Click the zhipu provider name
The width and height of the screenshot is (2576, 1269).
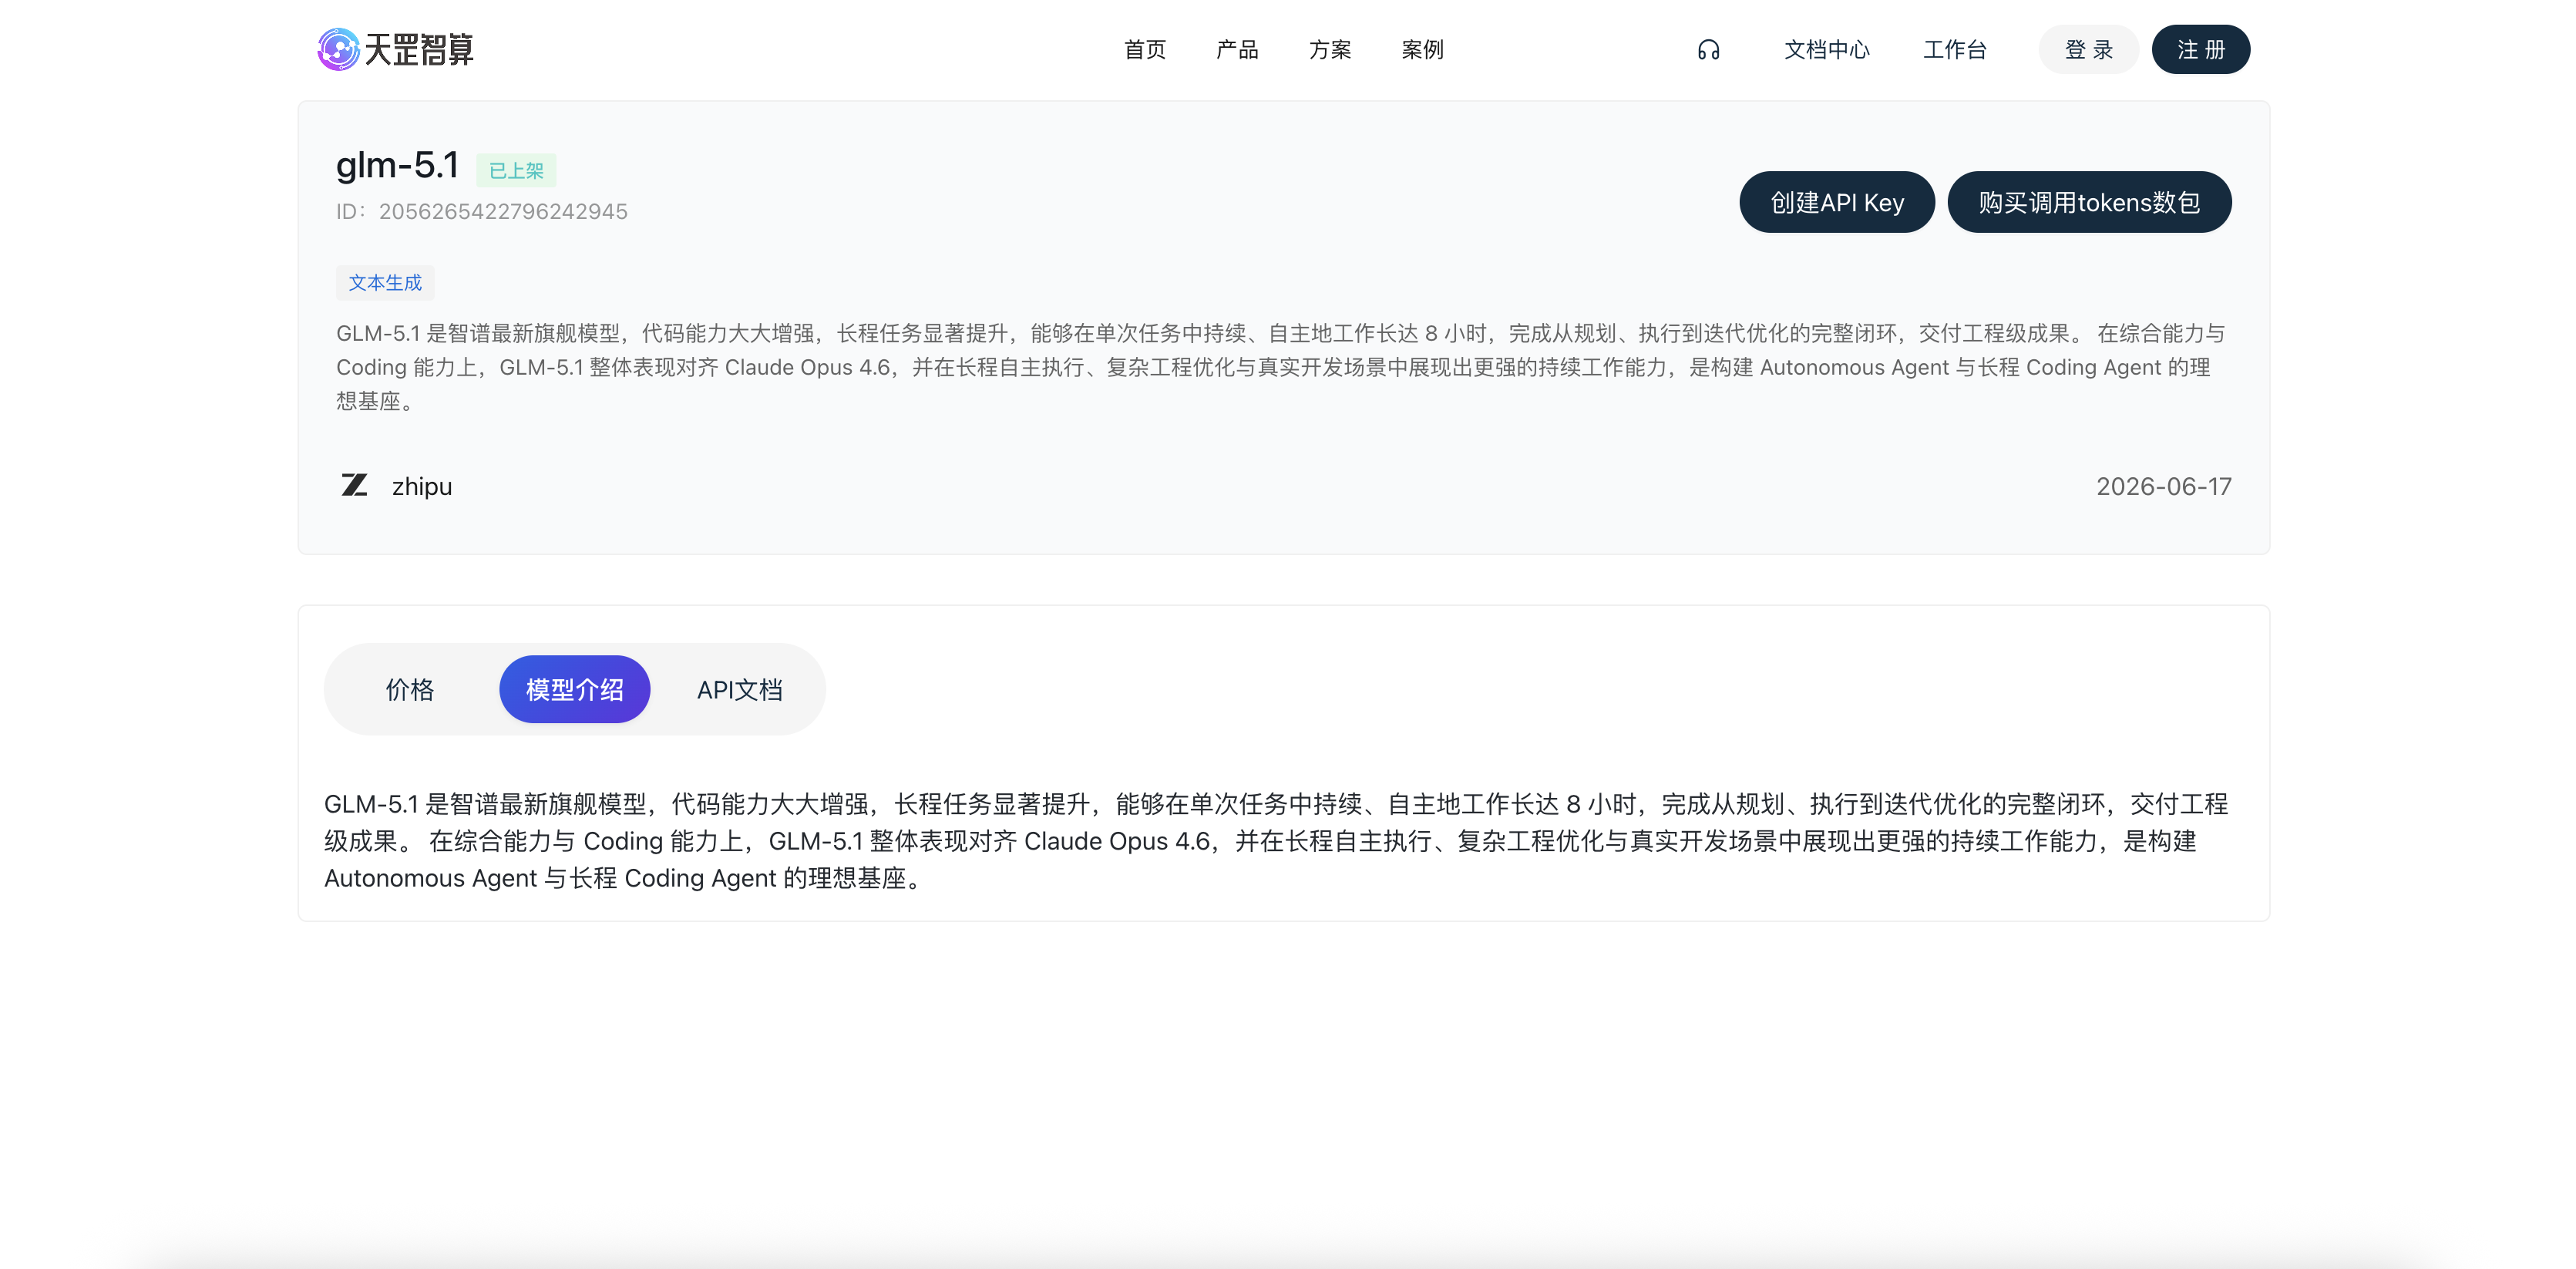point(422,487)
